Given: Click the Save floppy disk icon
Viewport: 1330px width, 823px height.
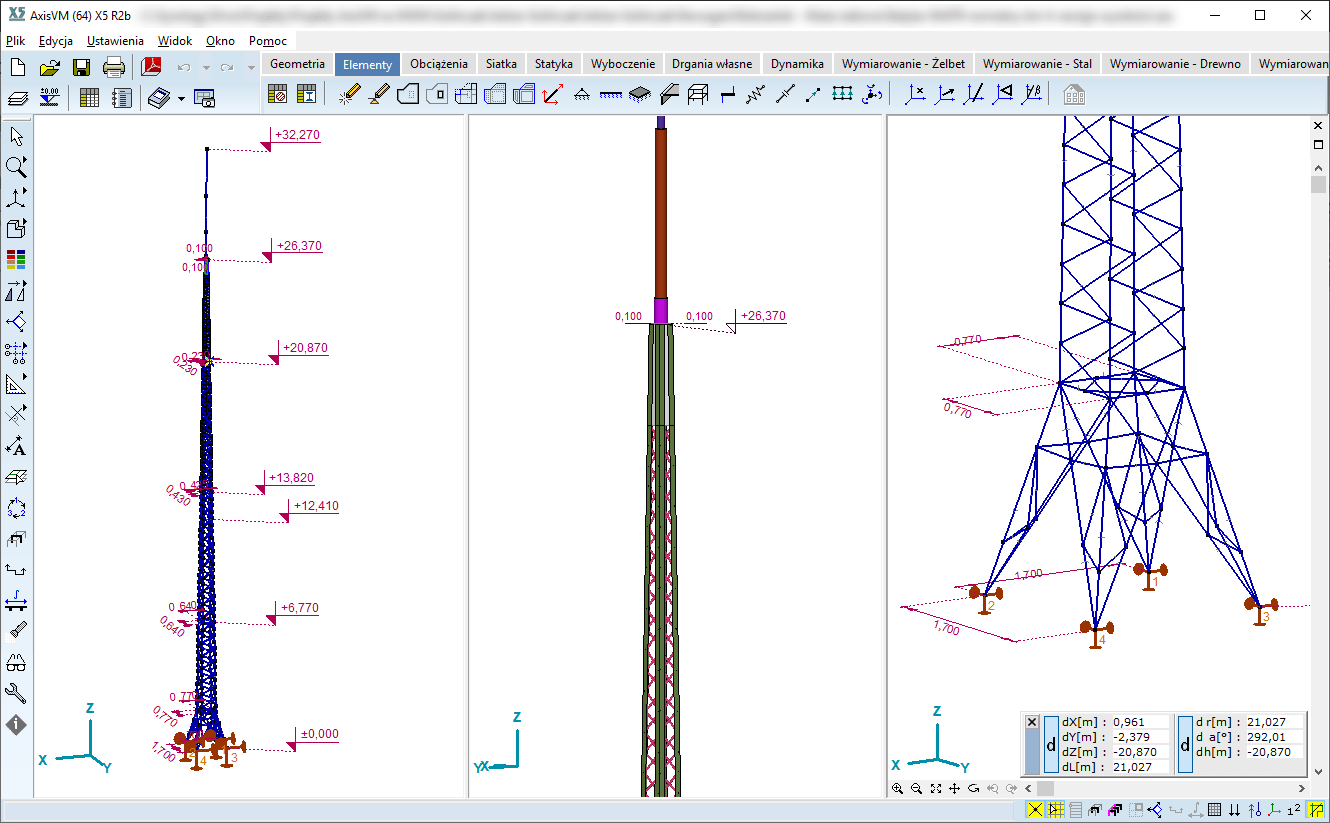Looking at the screenshot, I should 82,67.
